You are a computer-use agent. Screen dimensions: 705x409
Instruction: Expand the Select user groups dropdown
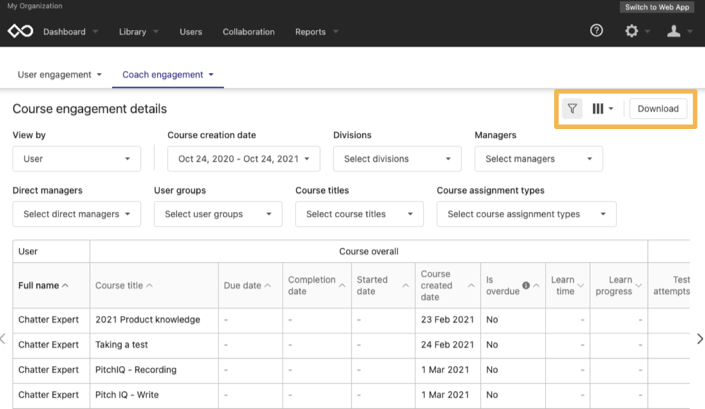click(x=218, y=214)
